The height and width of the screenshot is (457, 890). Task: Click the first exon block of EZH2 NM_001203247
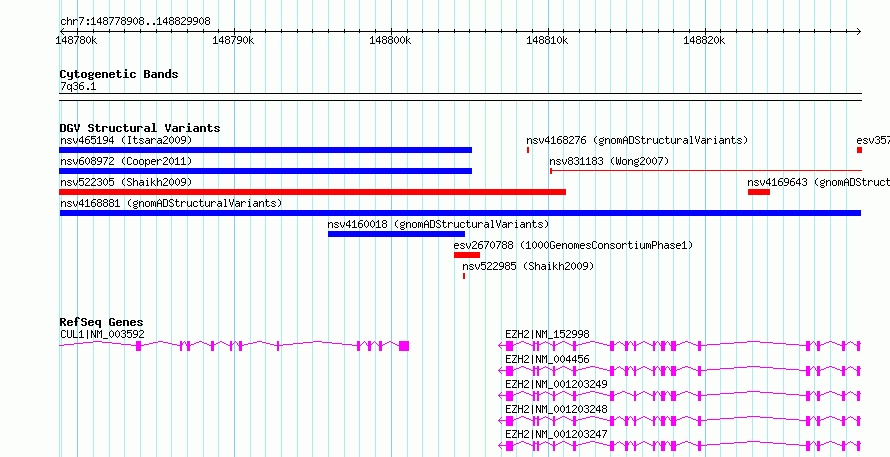(509, 446)
